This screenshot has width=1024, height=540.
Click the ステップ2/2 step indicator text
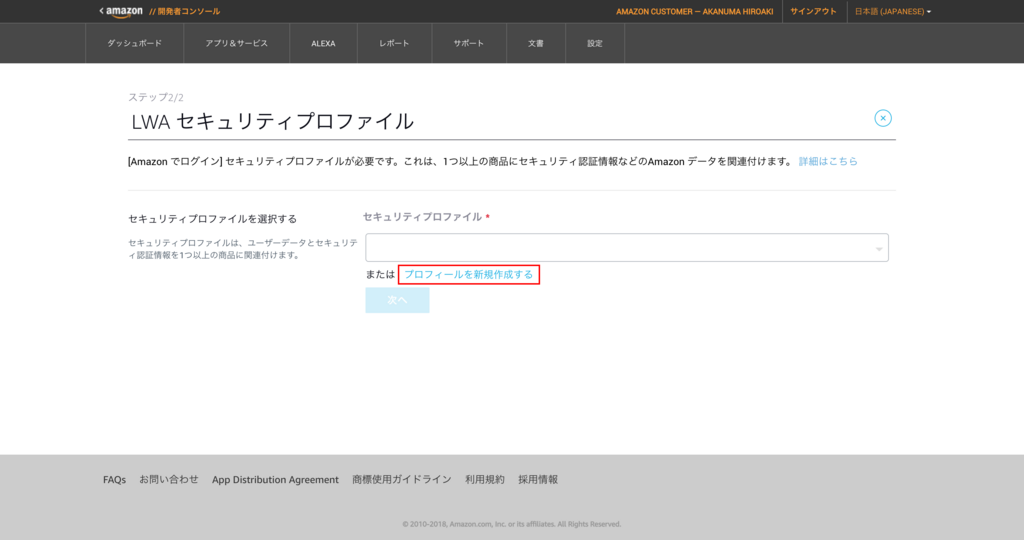click(155, 97)
